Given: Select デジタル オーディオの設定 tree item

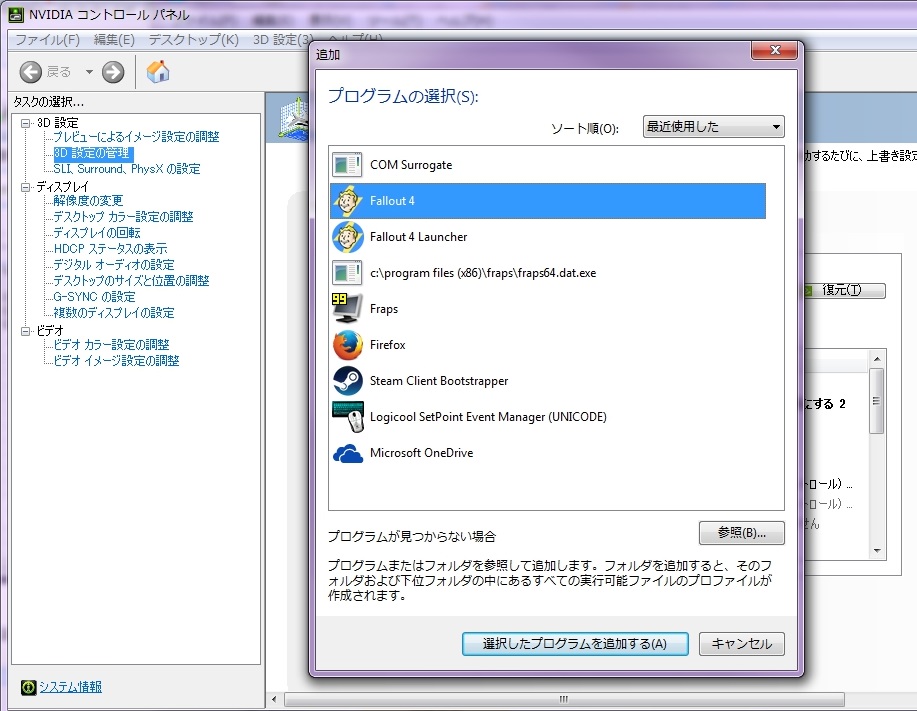Looking at the screenshot, I should (114, 265).
